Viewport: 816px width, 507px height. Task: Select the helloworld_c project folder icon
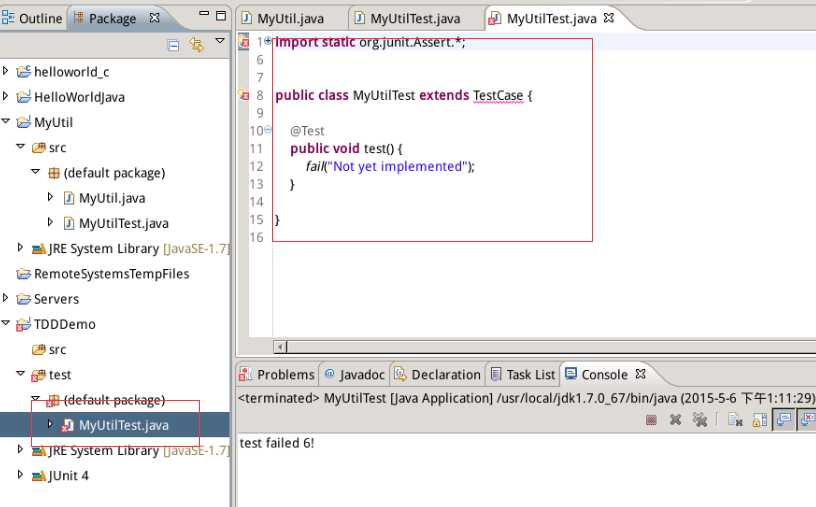click(23, 71)
